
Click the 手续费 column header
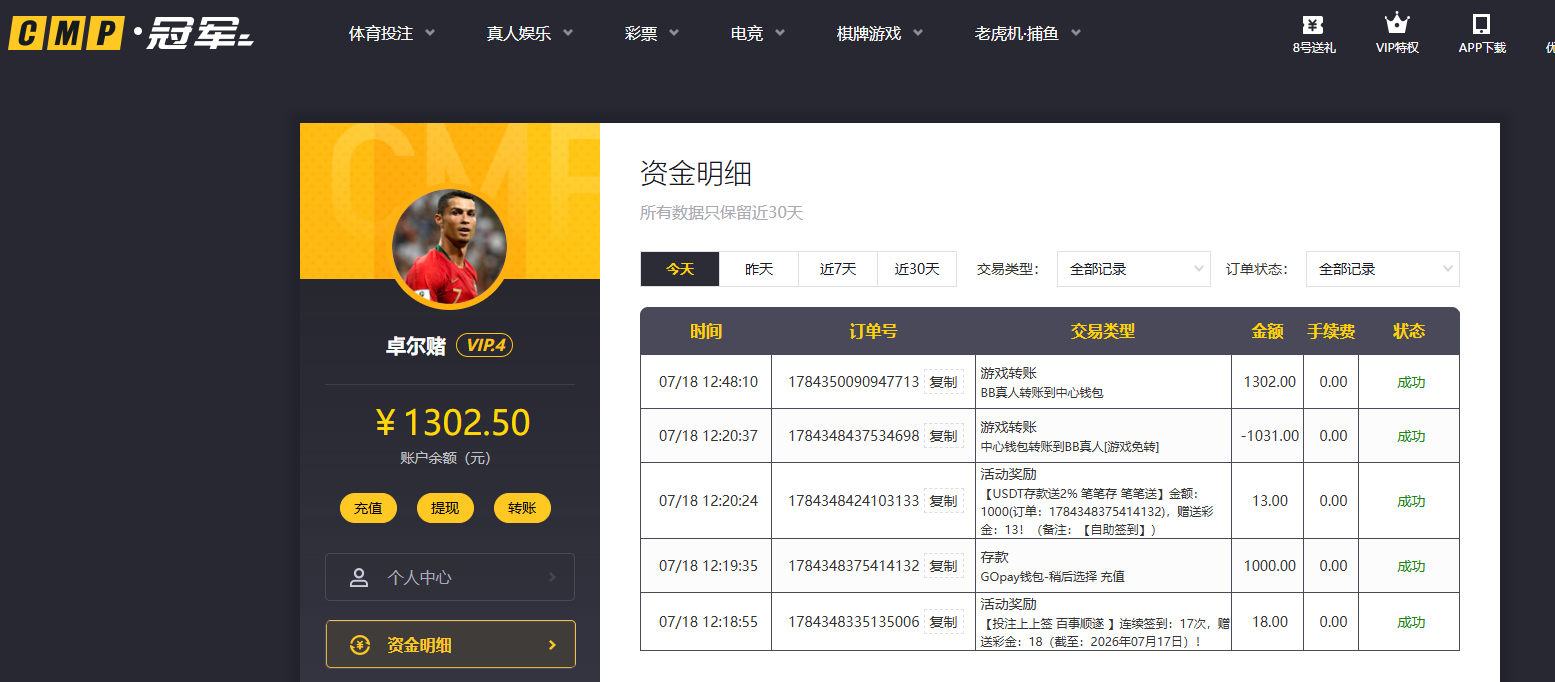[x=1331, y=331]
